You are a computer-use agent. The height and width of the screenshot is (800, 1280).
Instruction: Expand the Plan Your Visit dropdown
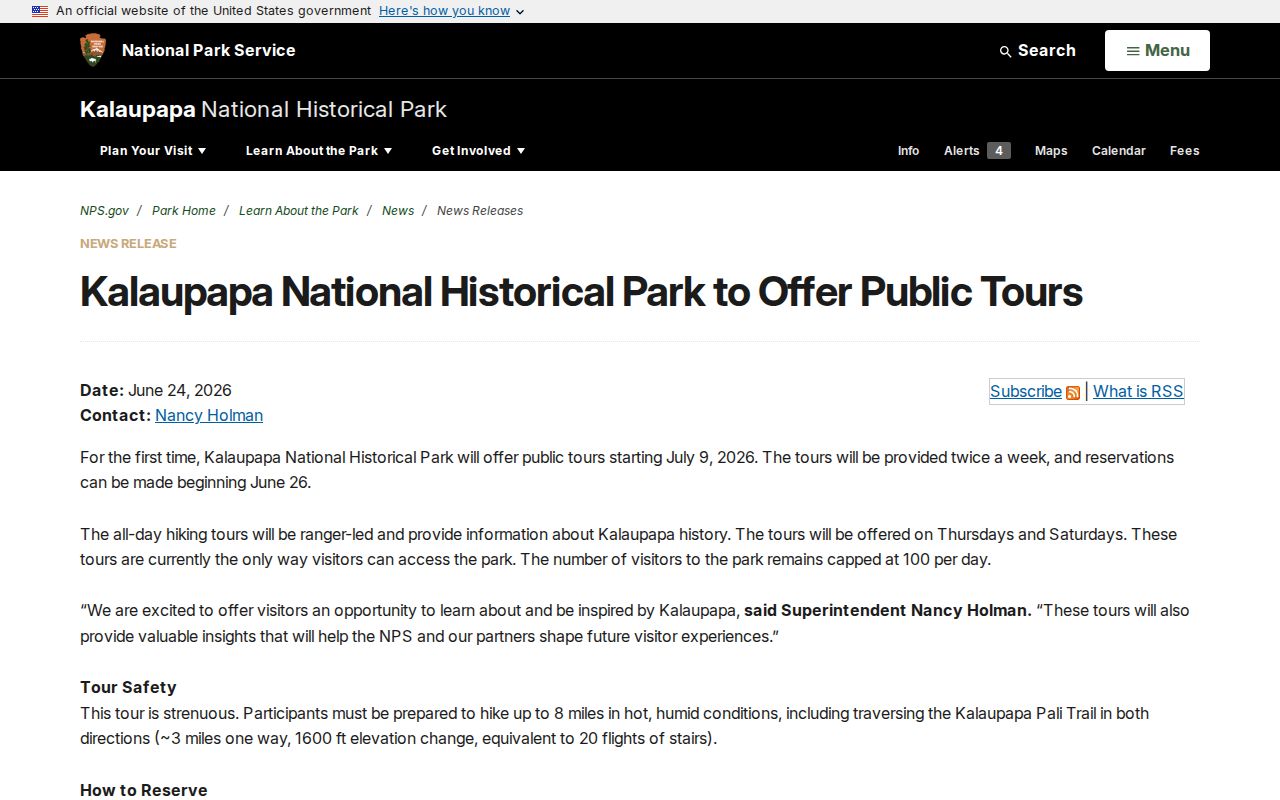[153, 151]
